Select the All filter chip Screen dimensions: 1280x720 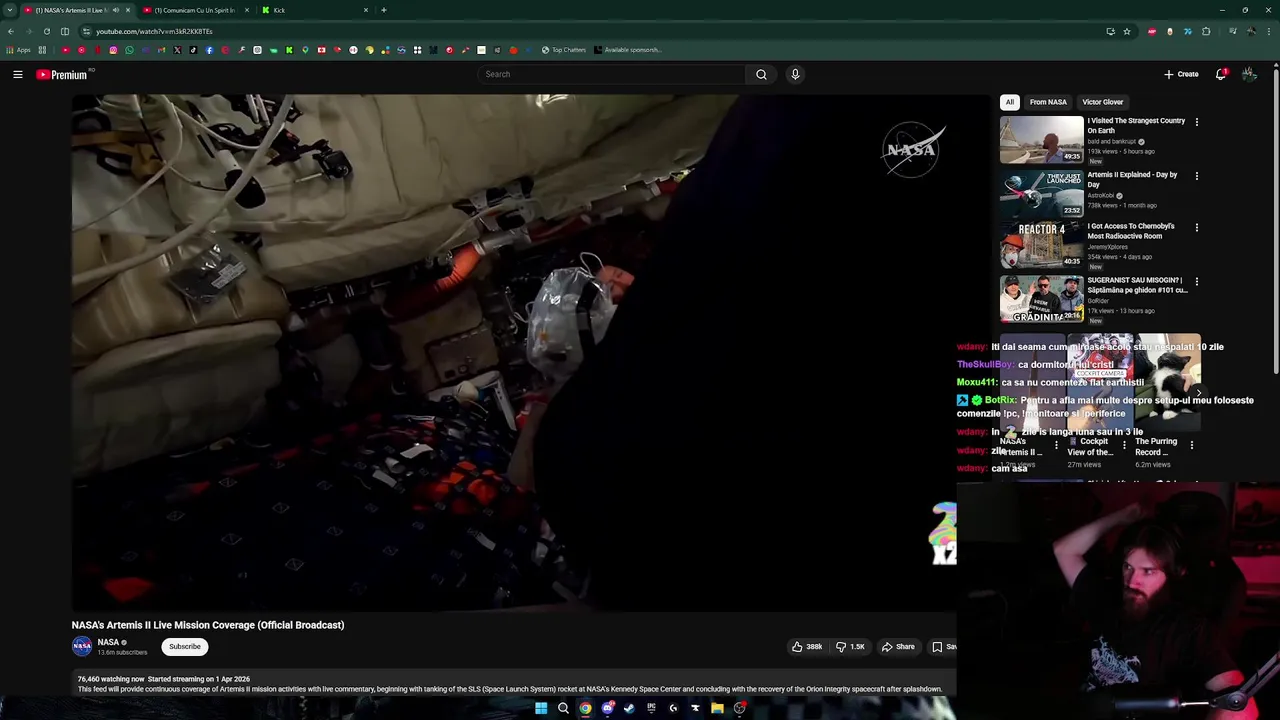1010,102
